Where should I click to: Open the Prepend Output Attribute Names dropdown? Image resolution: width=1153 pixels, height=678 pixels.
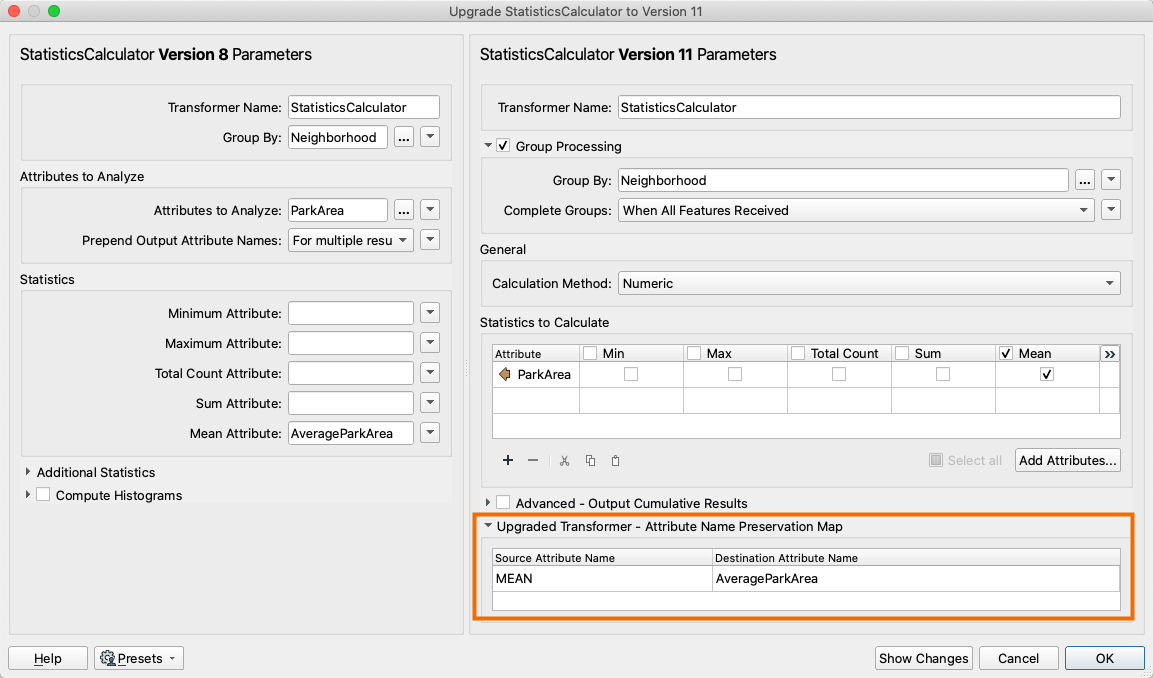click(x=351, y=240)
